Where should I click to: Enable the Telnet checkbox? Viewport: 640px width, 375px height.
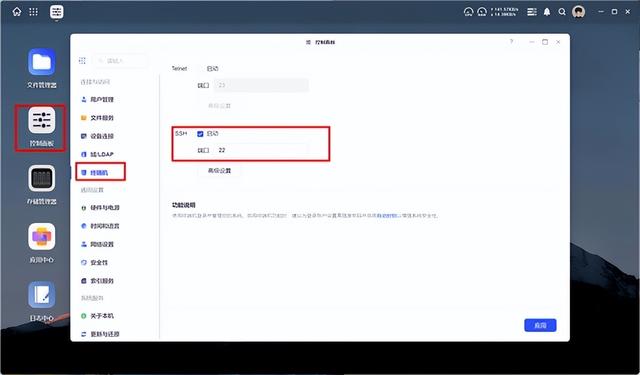tap(200, 69)
